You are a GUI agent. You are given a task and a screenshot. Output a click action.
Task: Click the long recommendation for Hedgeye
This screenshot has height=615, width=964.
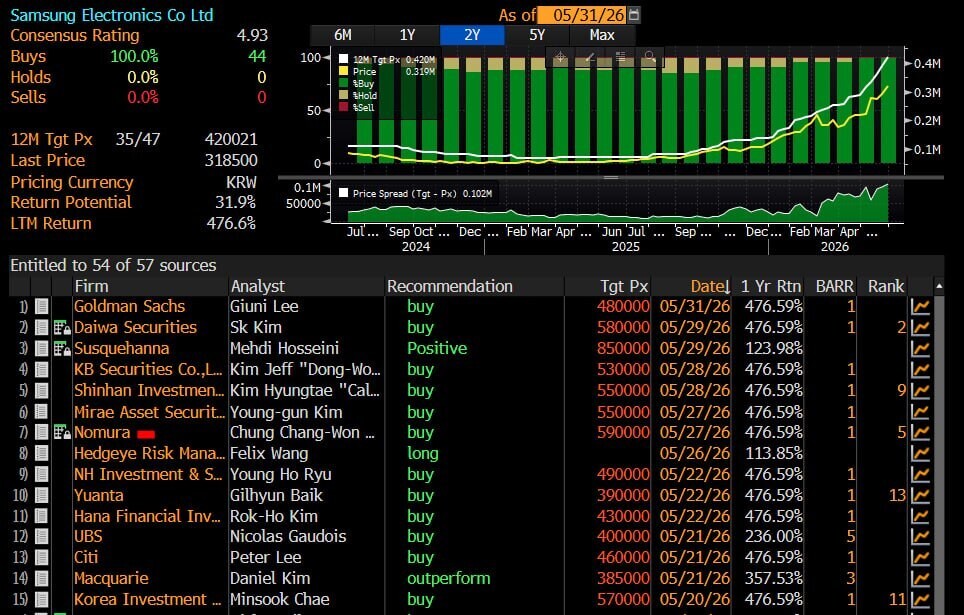click(422, 453)
